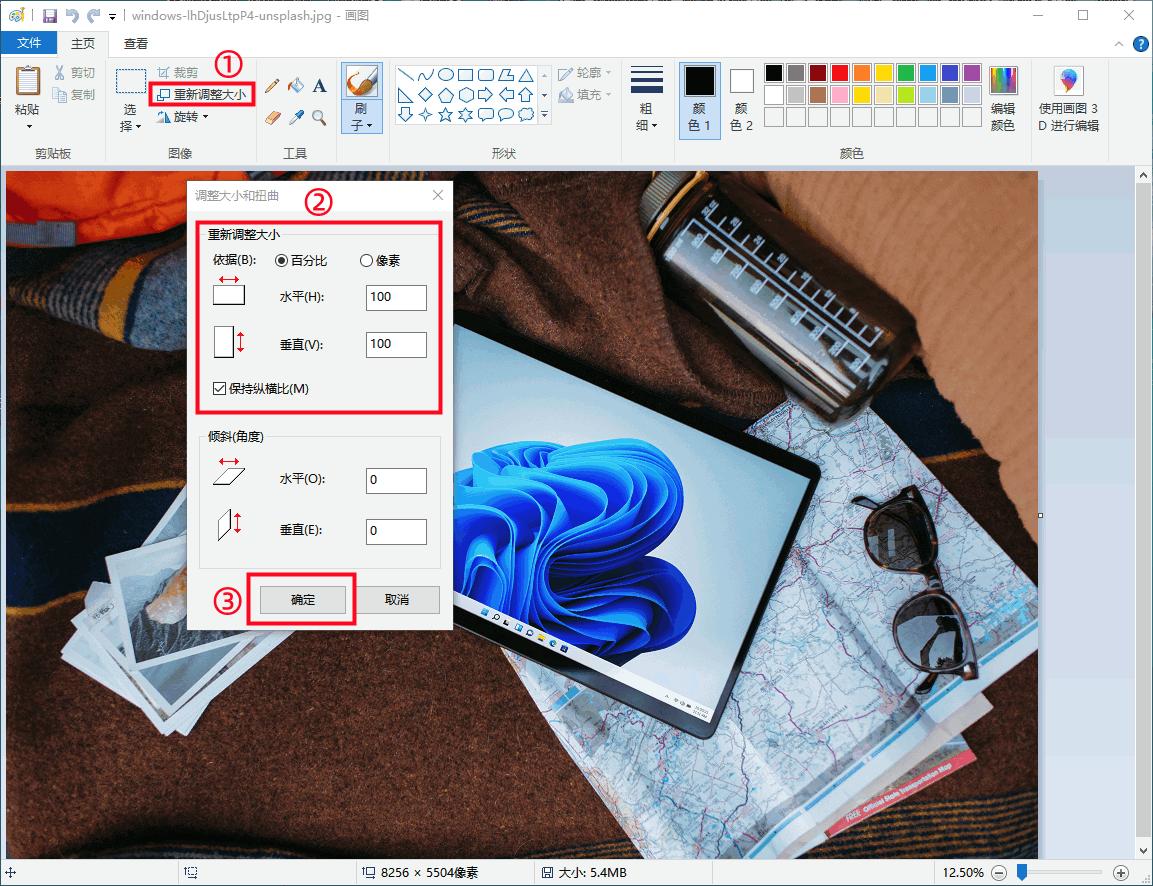Select the Color picker eyedropper tool
The image size is (1153, 886).
[296, 118]
